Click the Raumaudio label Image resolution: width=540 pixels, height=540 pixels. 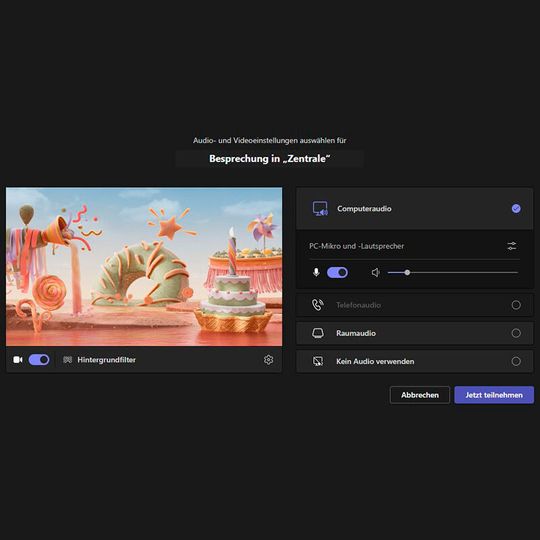tap(356, 333)
